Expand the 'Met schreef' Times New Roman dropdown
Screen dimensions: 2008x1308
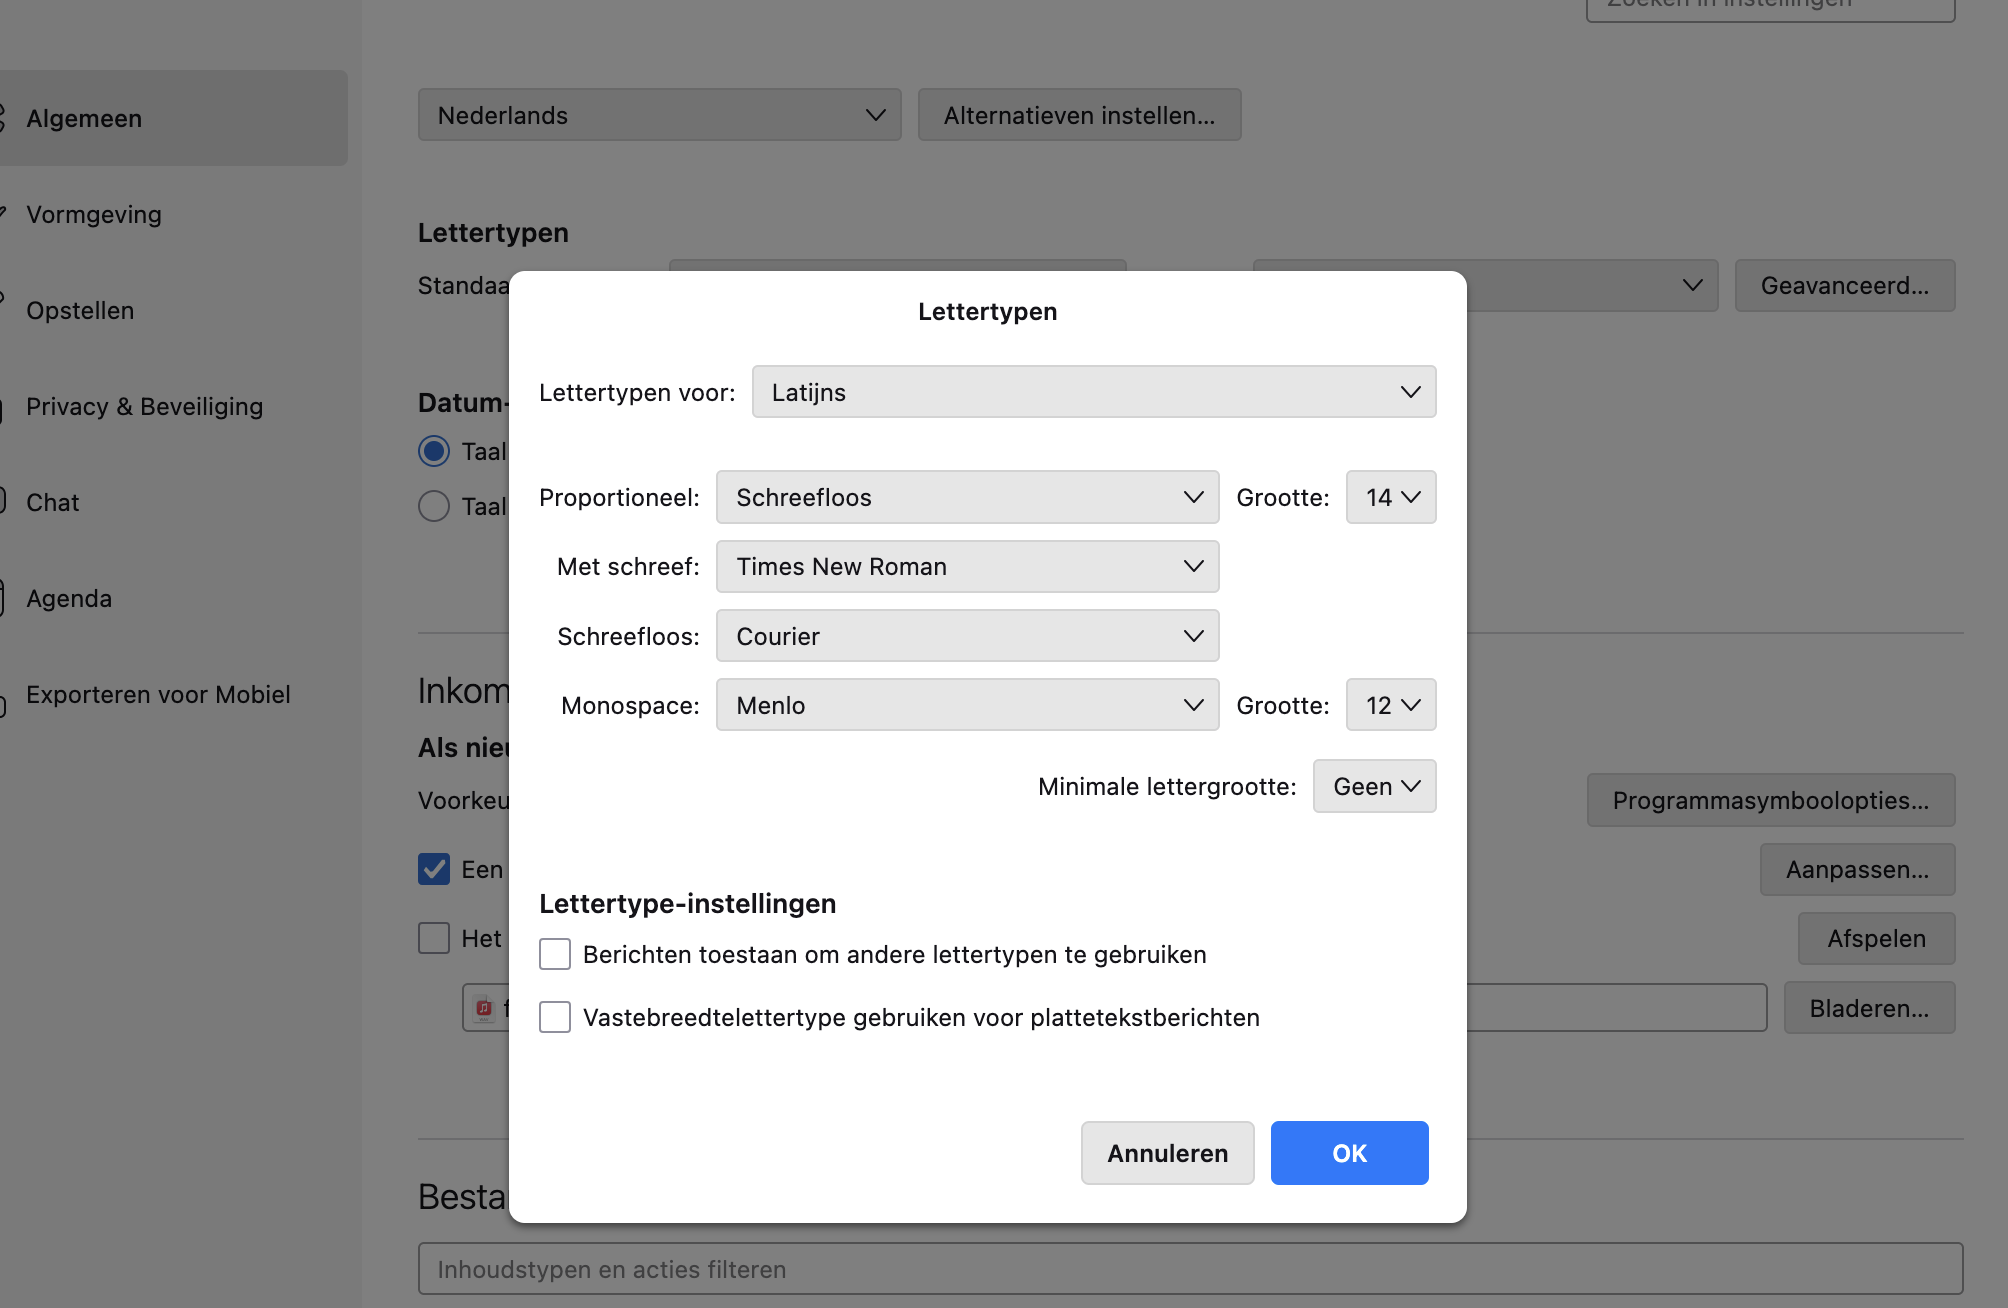967,566
